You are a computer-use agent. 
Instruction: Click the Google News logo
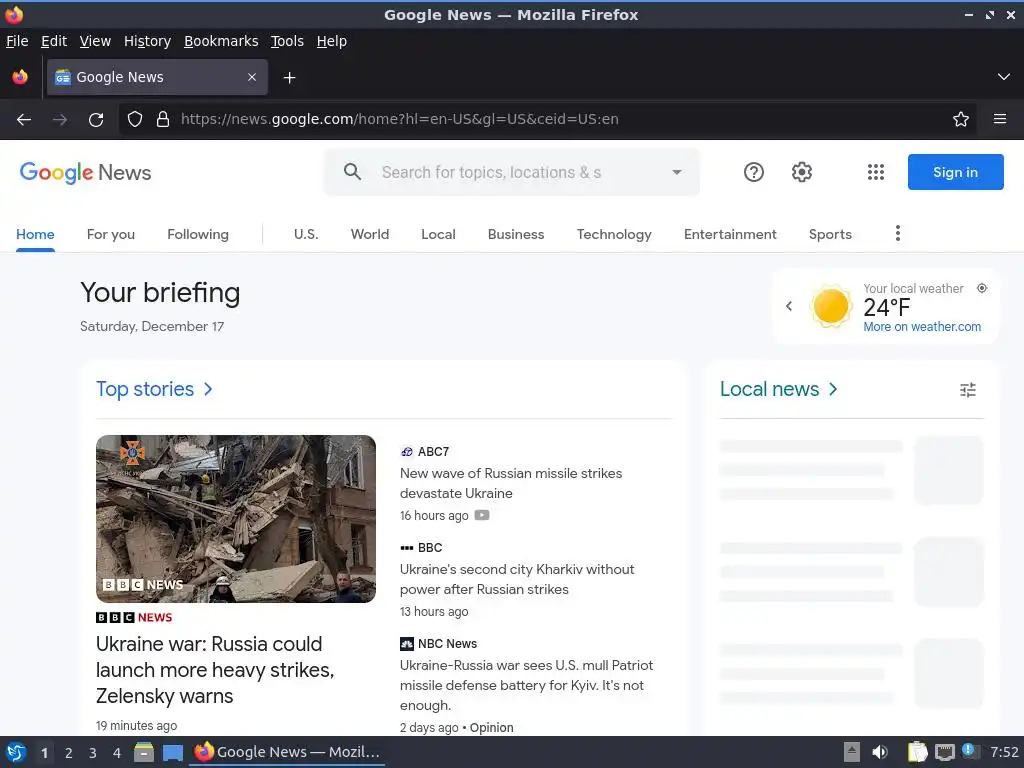(86, 172)
